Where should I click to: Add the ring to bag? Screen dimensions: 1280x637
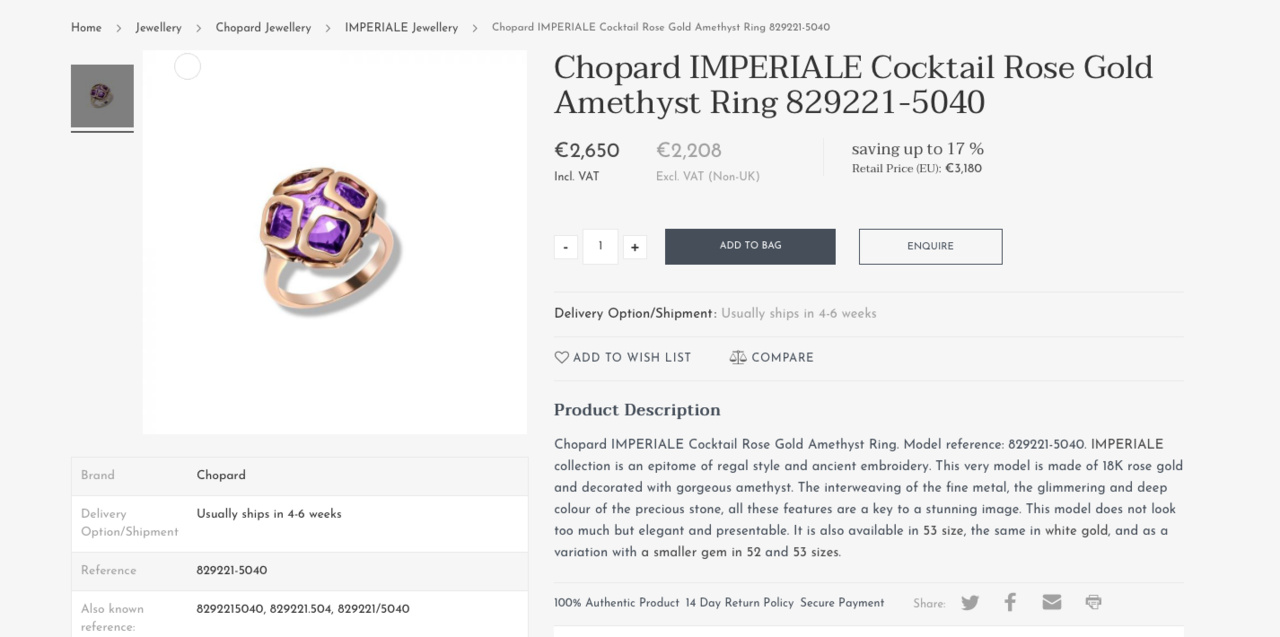coord(750,246)
